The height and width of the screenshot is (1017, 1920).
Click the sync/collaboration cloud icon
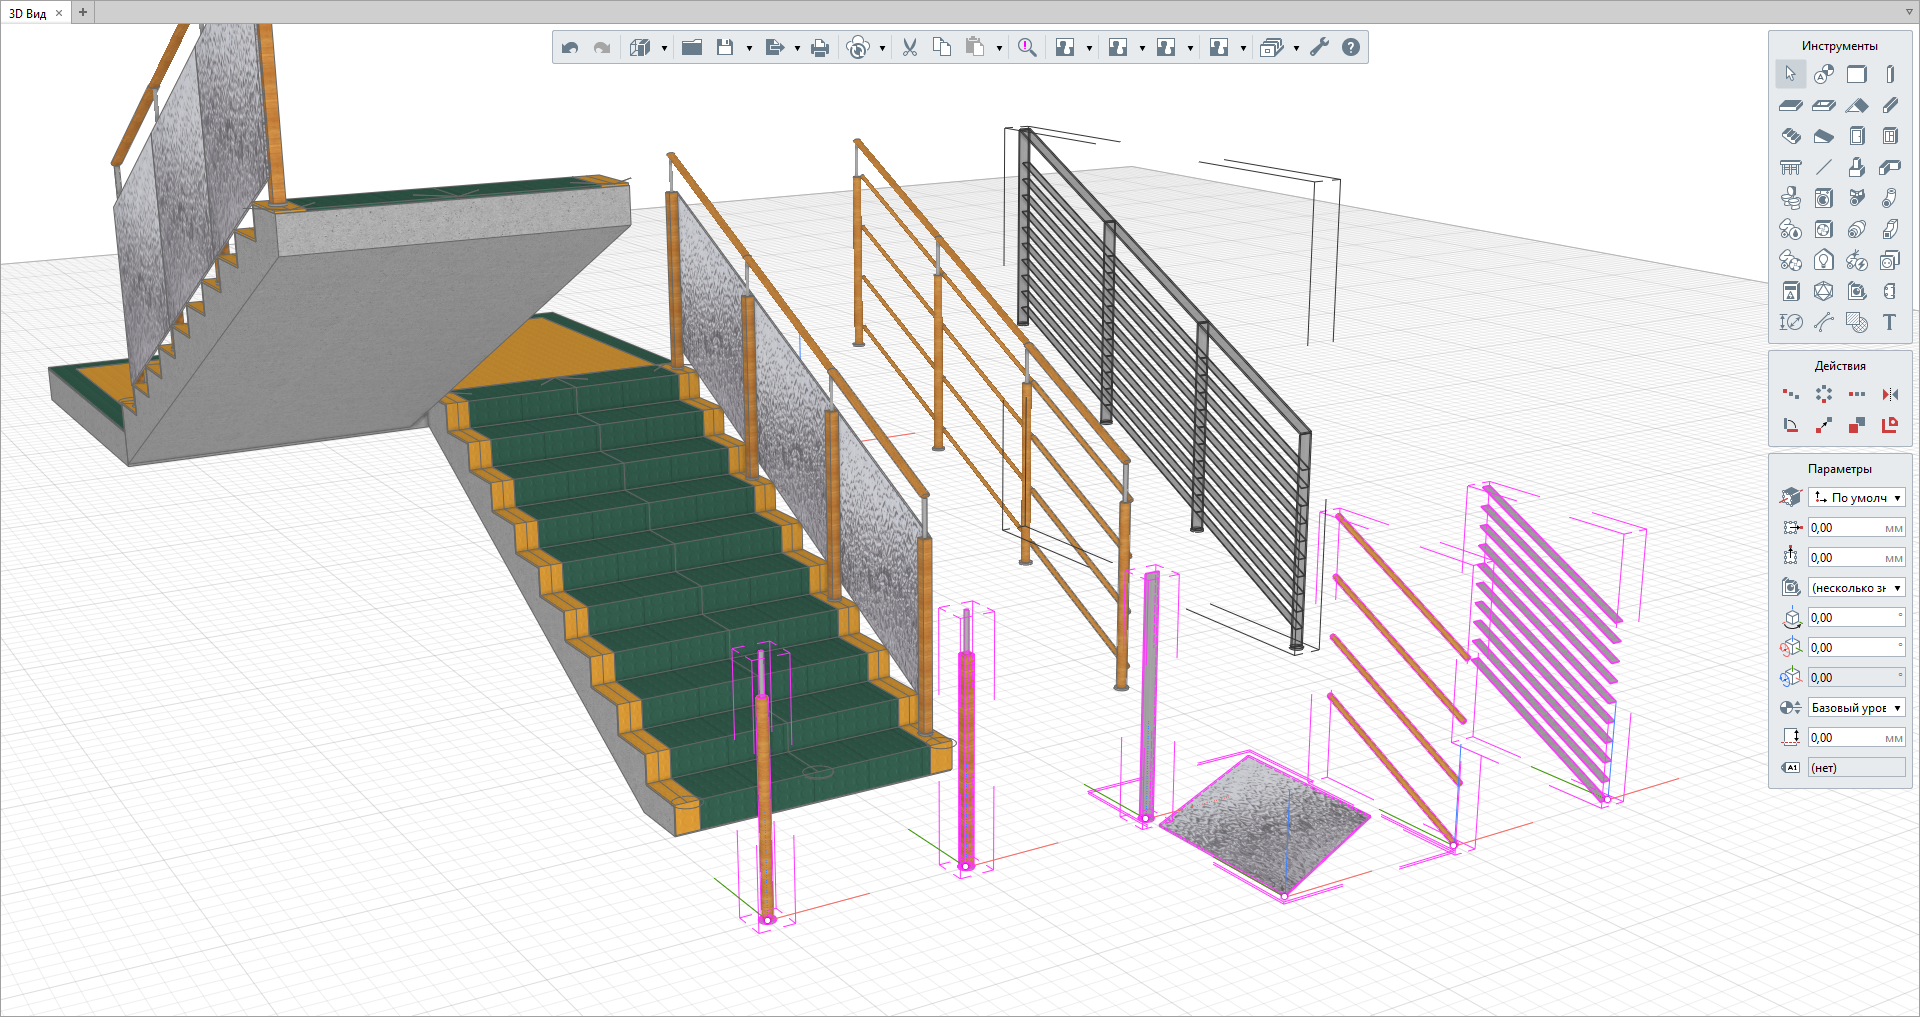point(858,47)
